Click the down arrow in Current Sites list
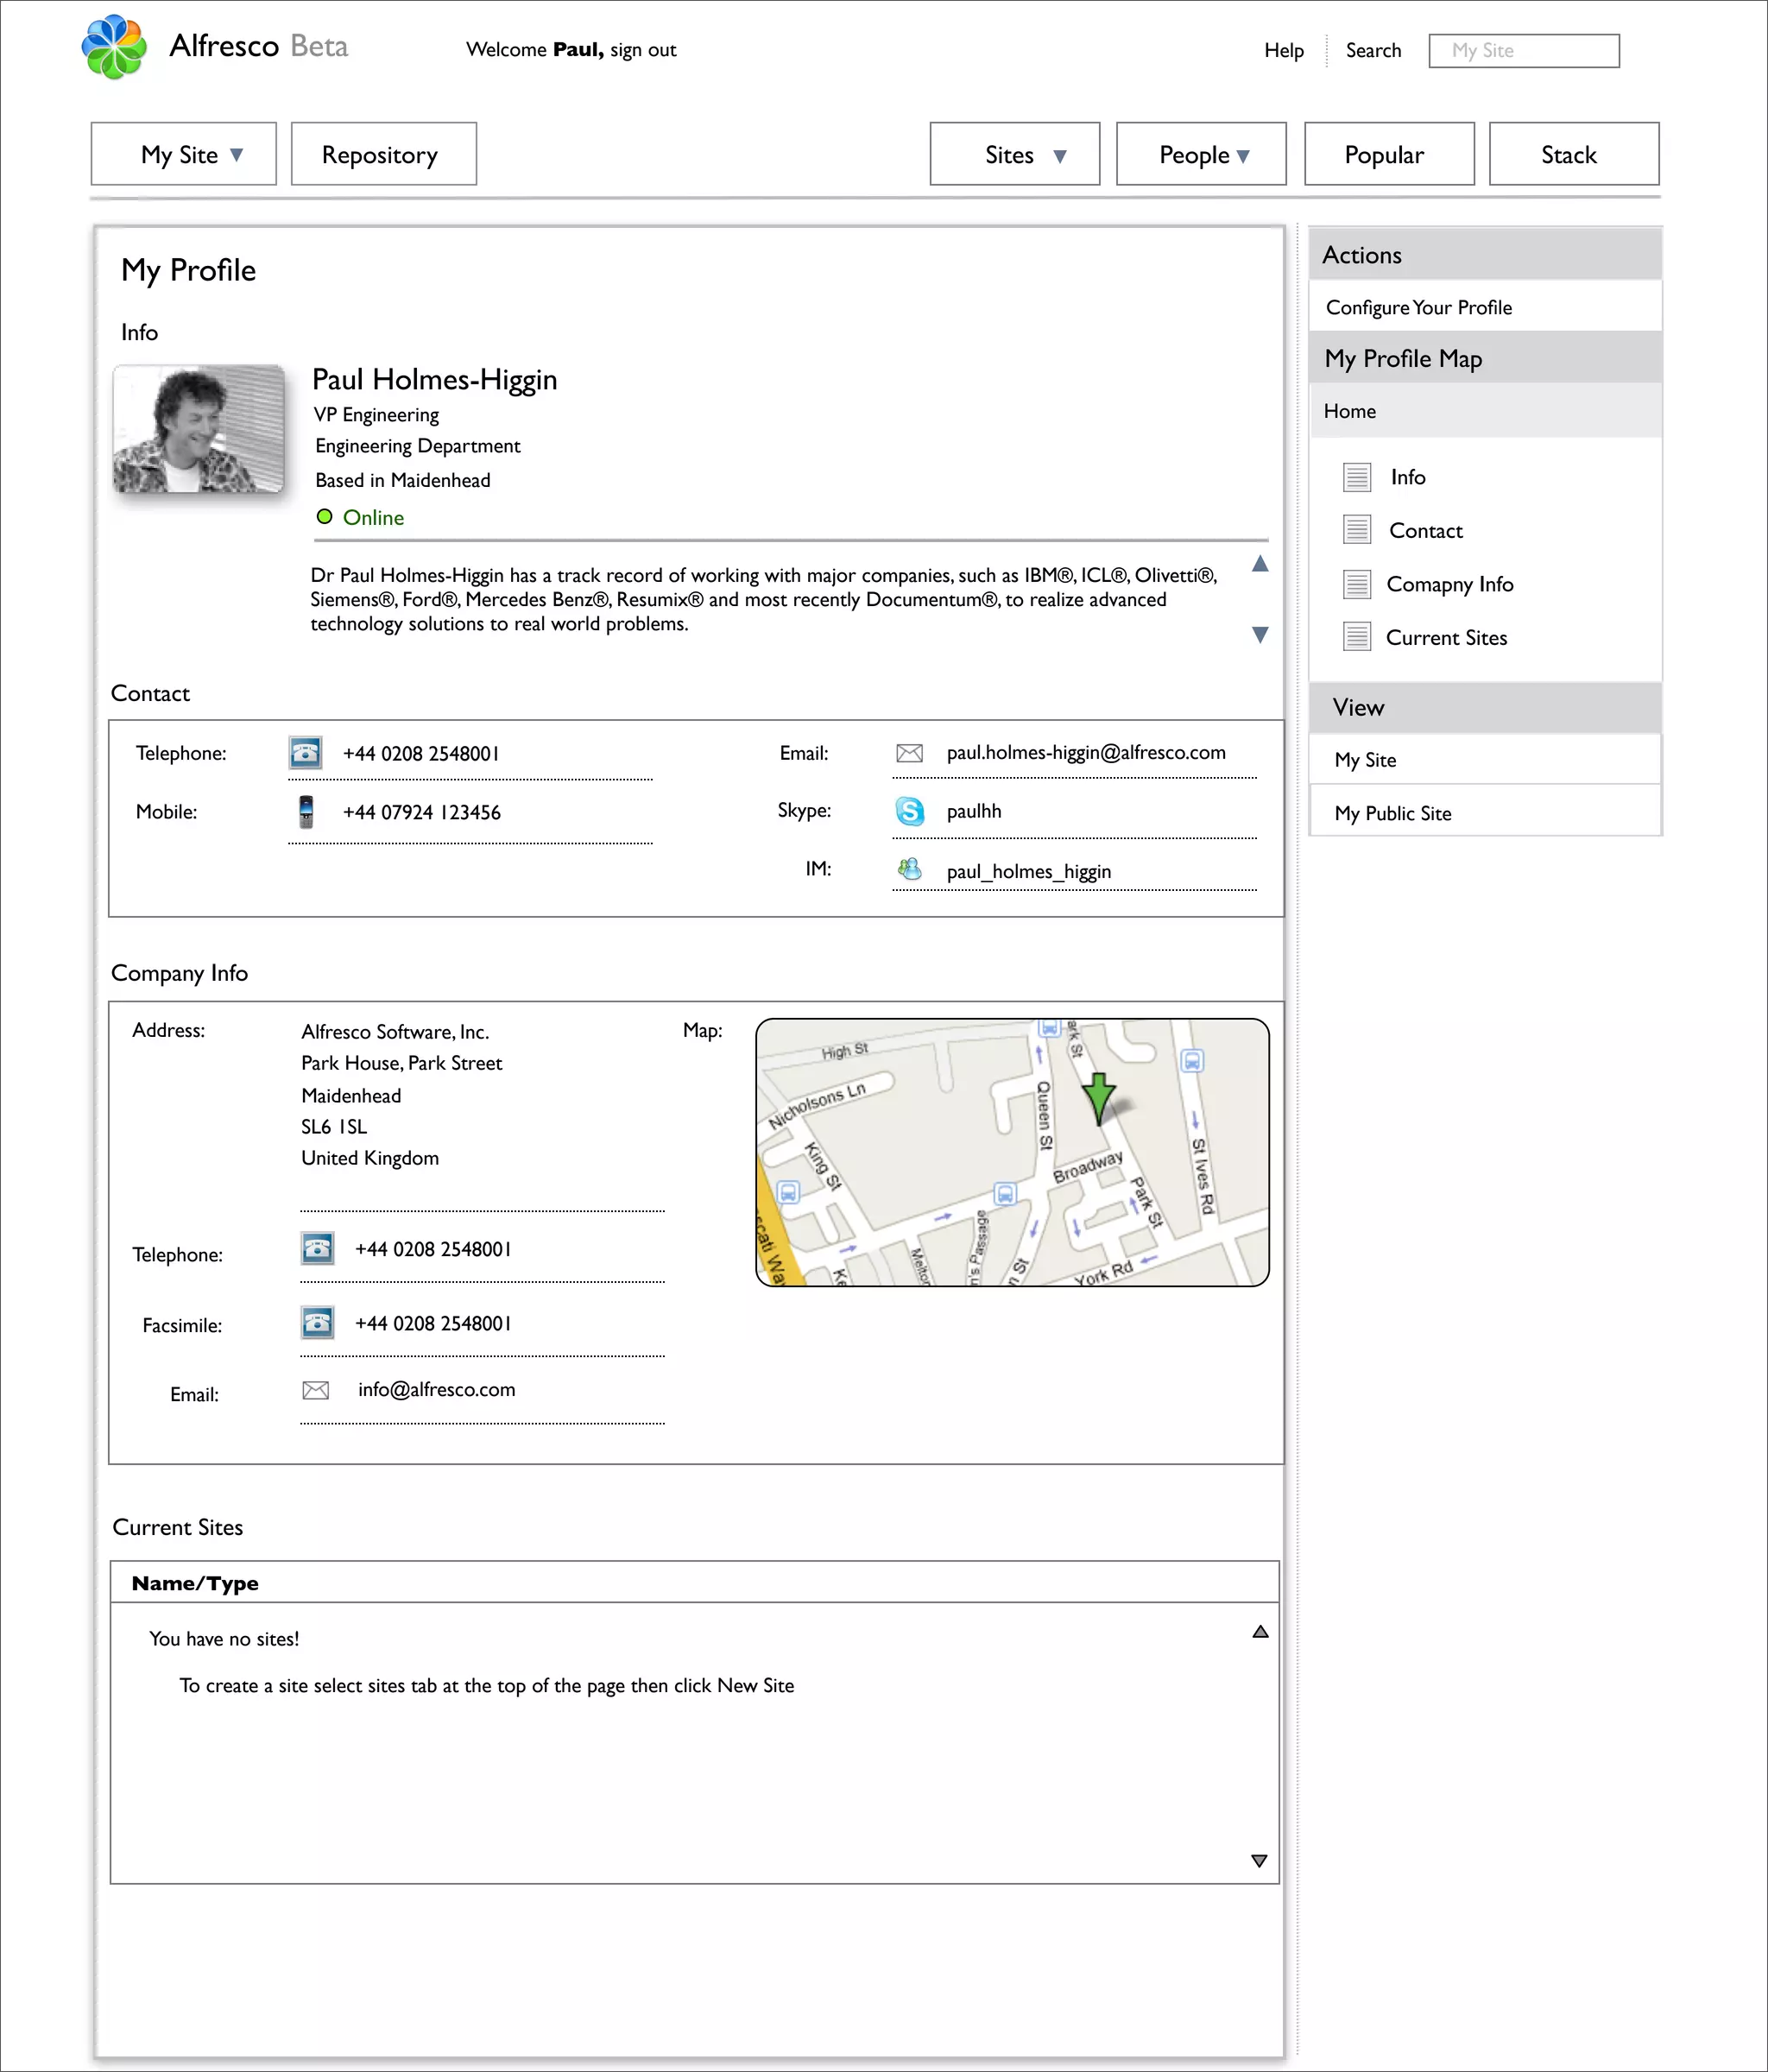This screenshot has height=2072, width=1768. click(1259, 1861)
